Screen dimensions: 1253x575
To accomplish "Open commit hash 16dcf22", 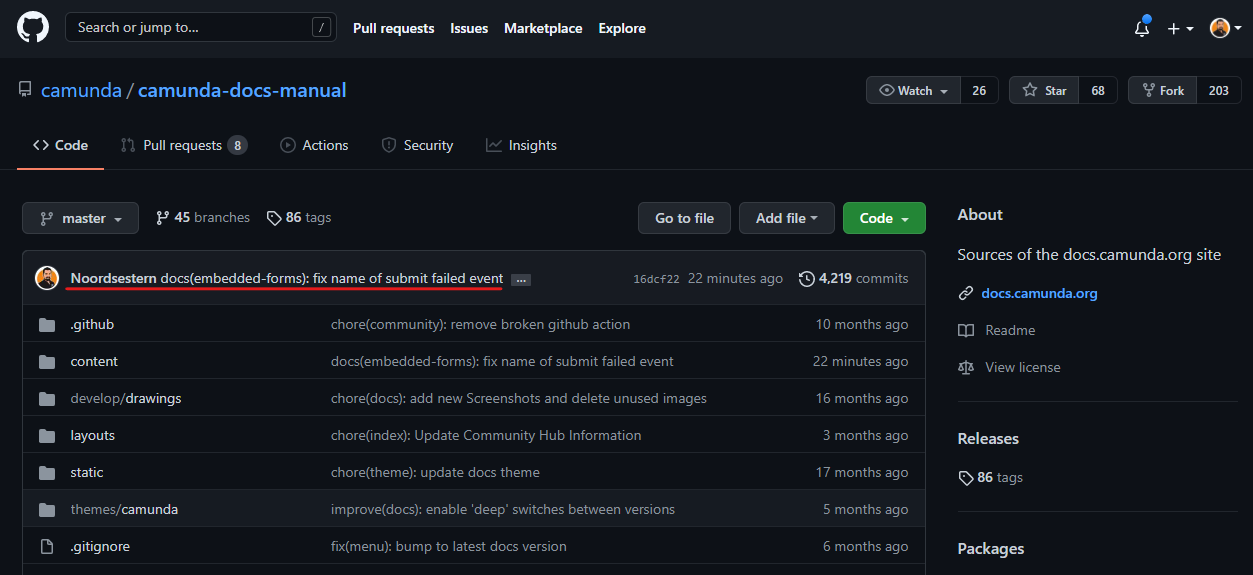I will tap(656, 279).
